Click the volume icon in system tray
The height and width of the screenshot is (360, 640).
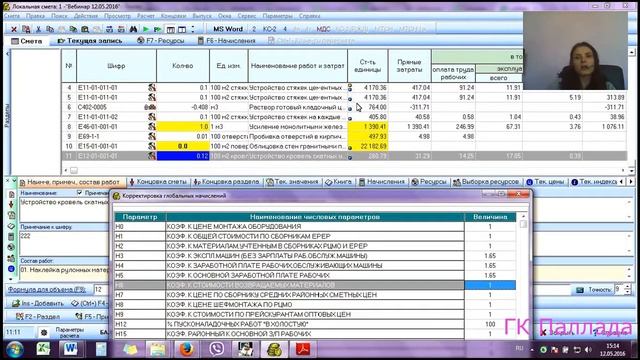588,350
